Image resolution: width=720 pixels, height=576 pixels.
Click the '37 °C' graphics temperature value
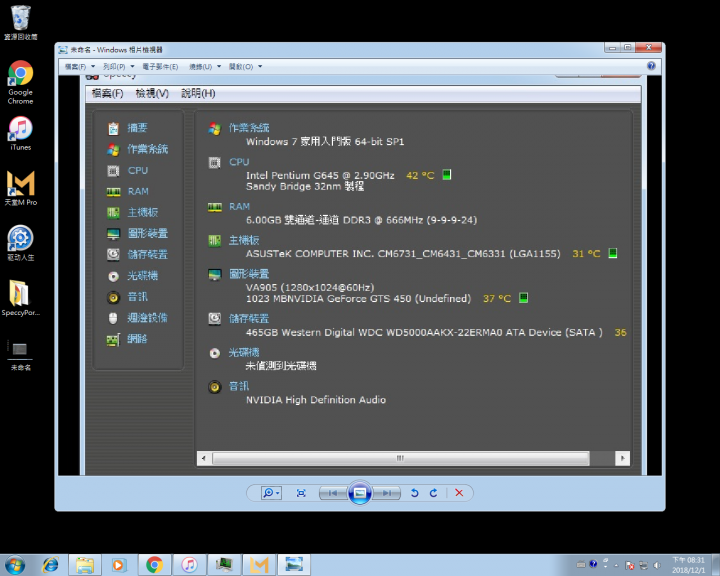[497, 299]
